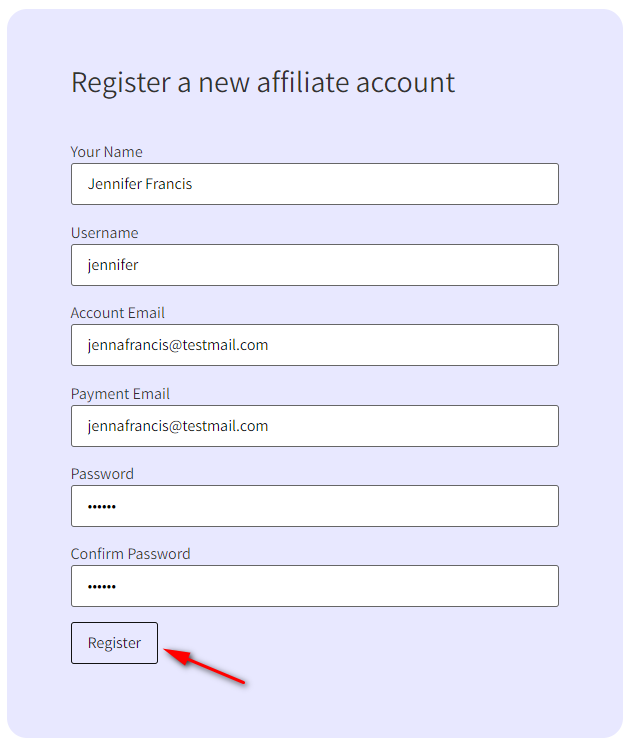
Task: Click the 'Account Email' label
Action: pos(117,313)
